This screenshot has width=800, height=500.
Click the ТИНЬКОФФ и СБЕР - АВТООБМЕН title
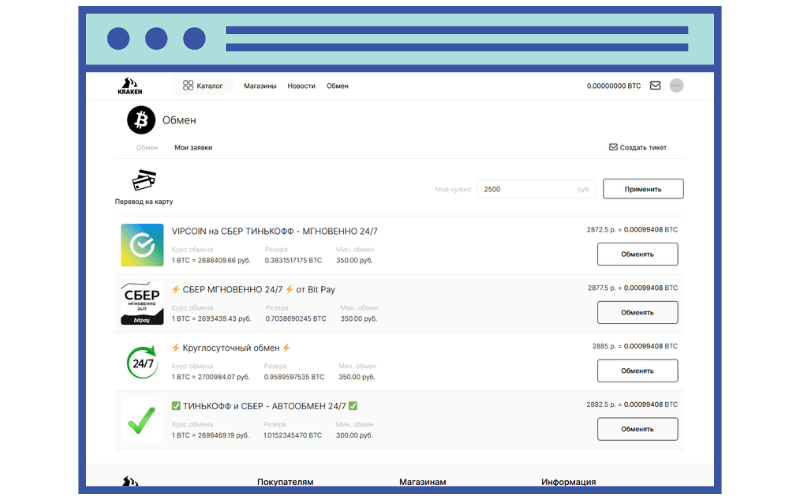[264, 406]
